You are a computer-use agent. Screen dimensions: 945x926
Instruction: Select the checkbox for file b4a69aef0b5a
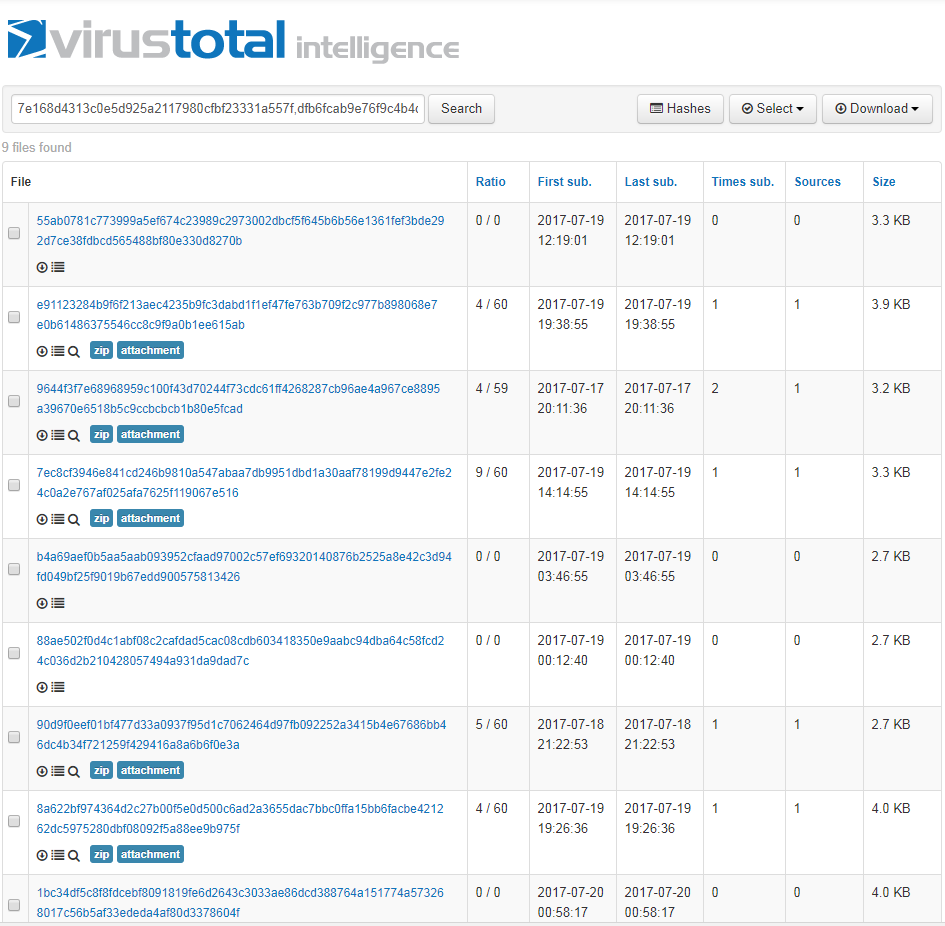(x=14, y=569)
